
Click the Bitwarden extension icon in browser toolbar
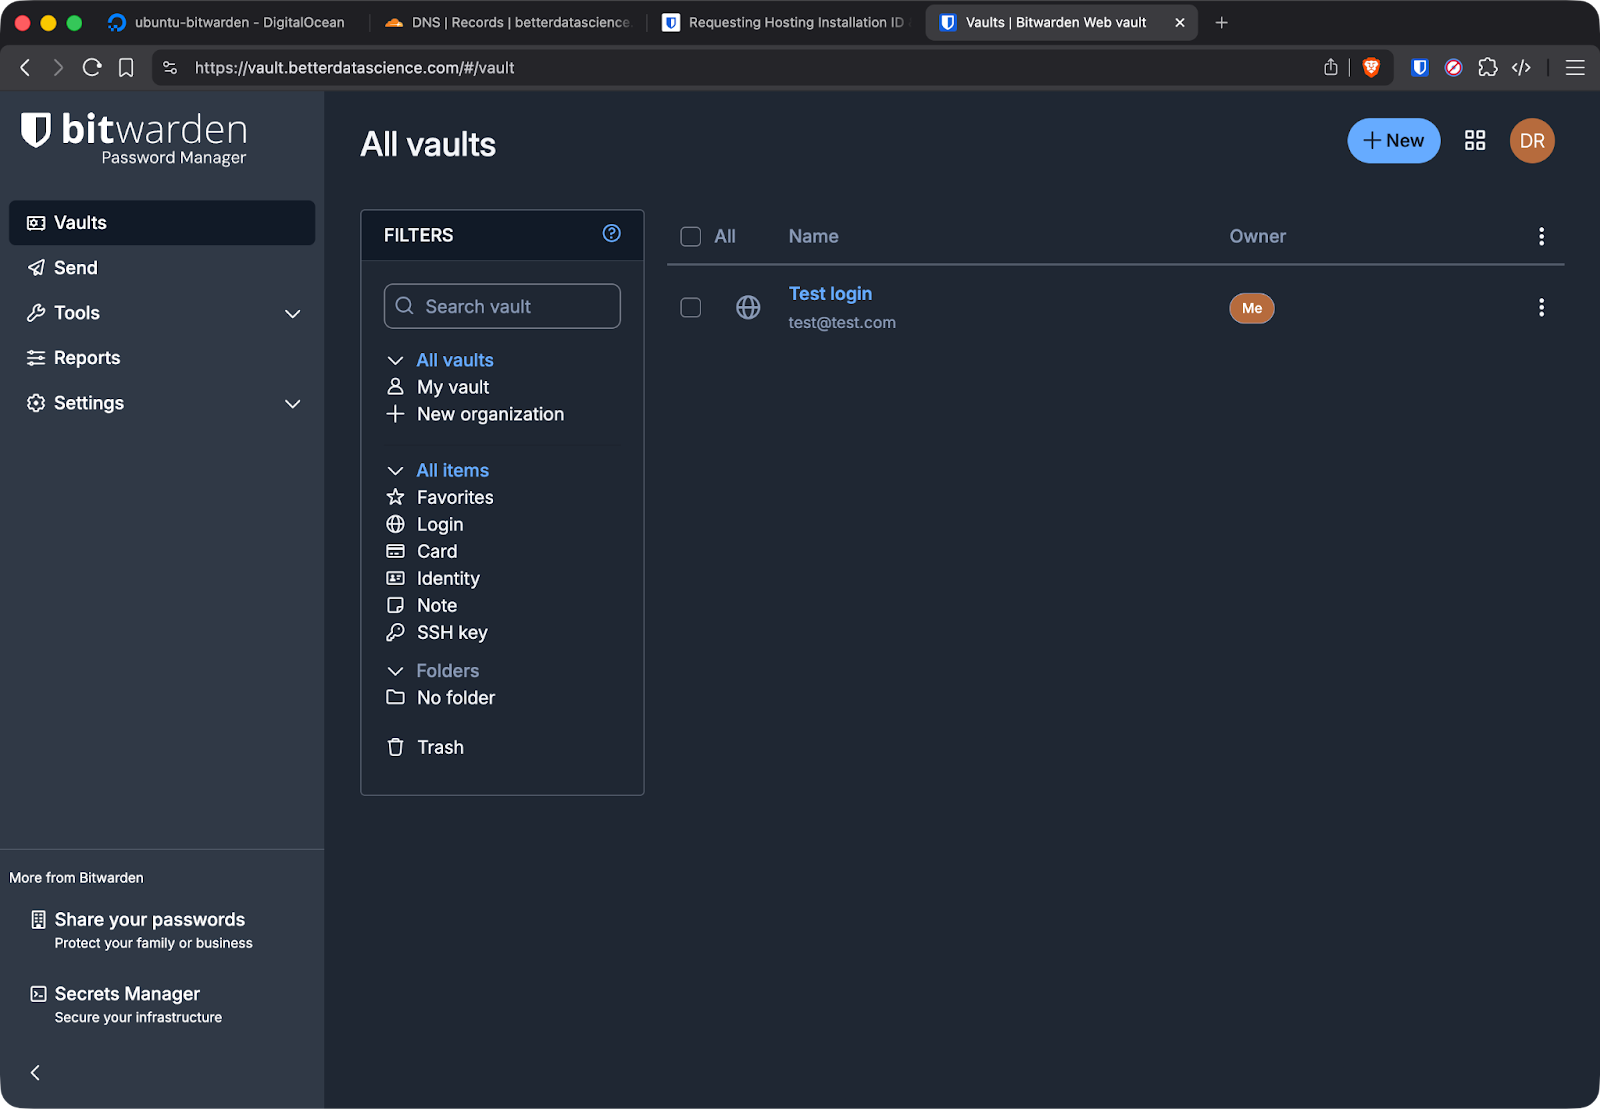pos(1418,68)
